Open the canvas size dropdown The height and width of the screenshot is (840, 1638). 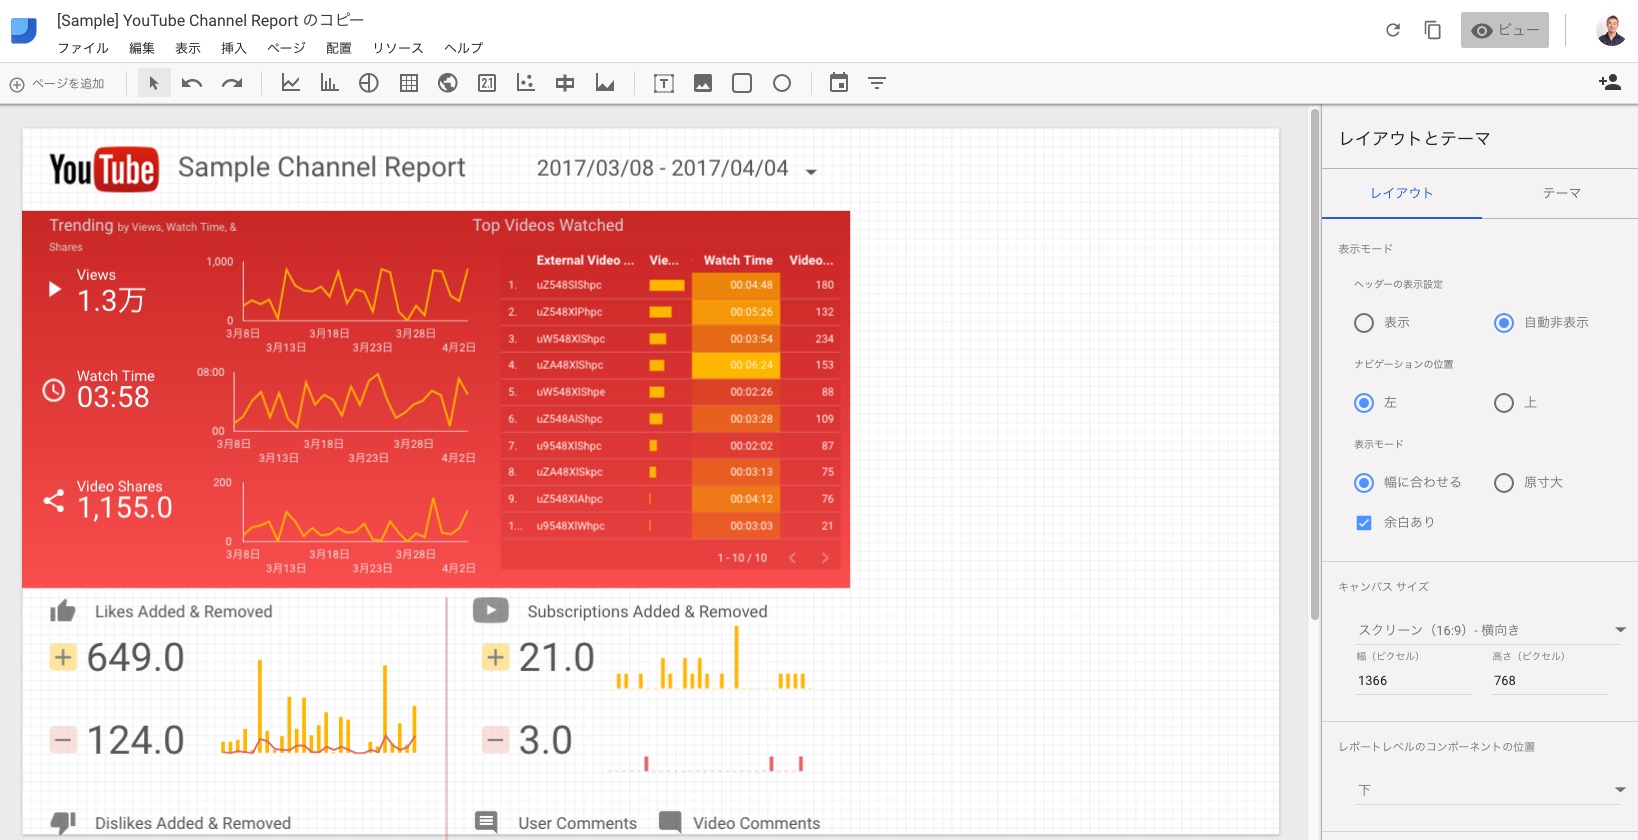(x=1490, y=630)
